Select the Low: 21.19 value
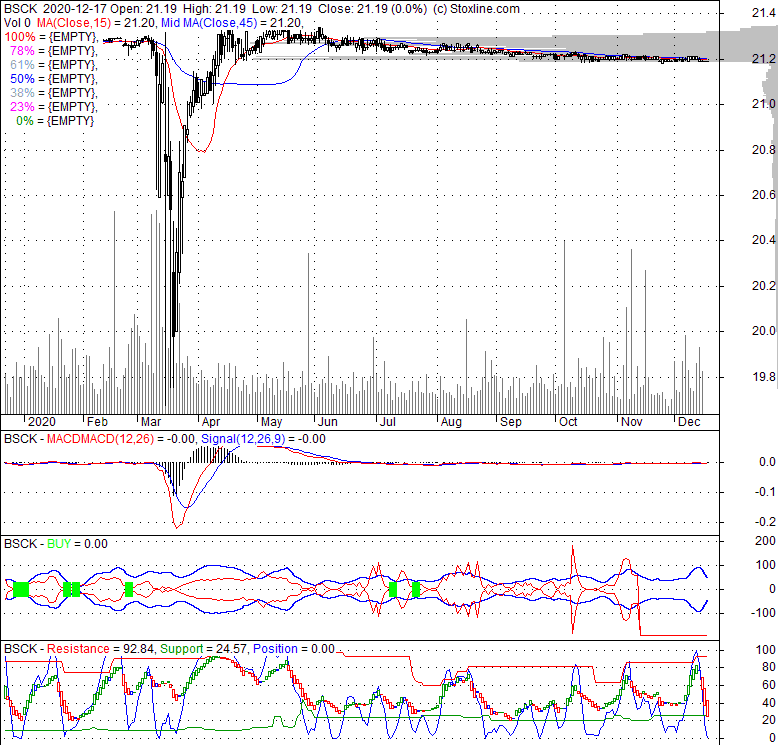The image size is (780, 745). pyautogui.click(x=282, y=9)
